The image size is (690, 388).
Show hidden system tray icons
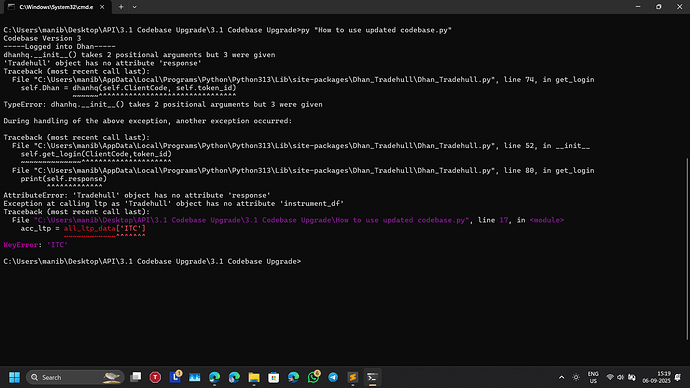(x=562, y=377)
